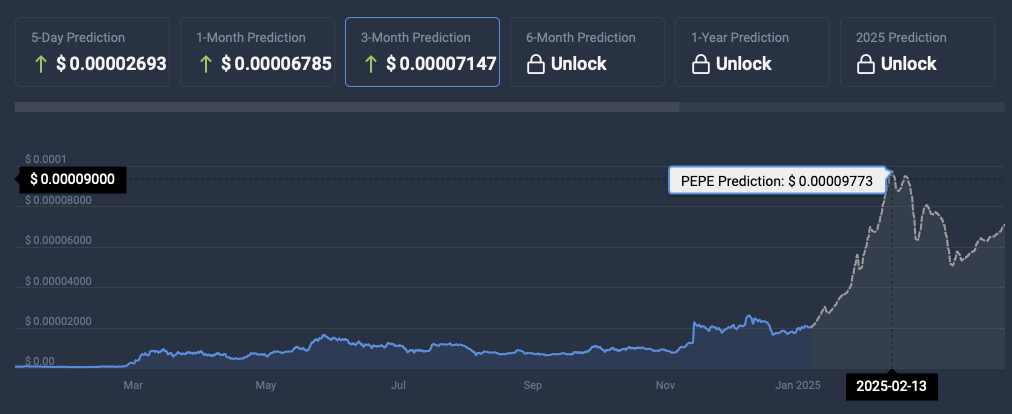Select the 5-Day Prediction card

tap(92, 52)
